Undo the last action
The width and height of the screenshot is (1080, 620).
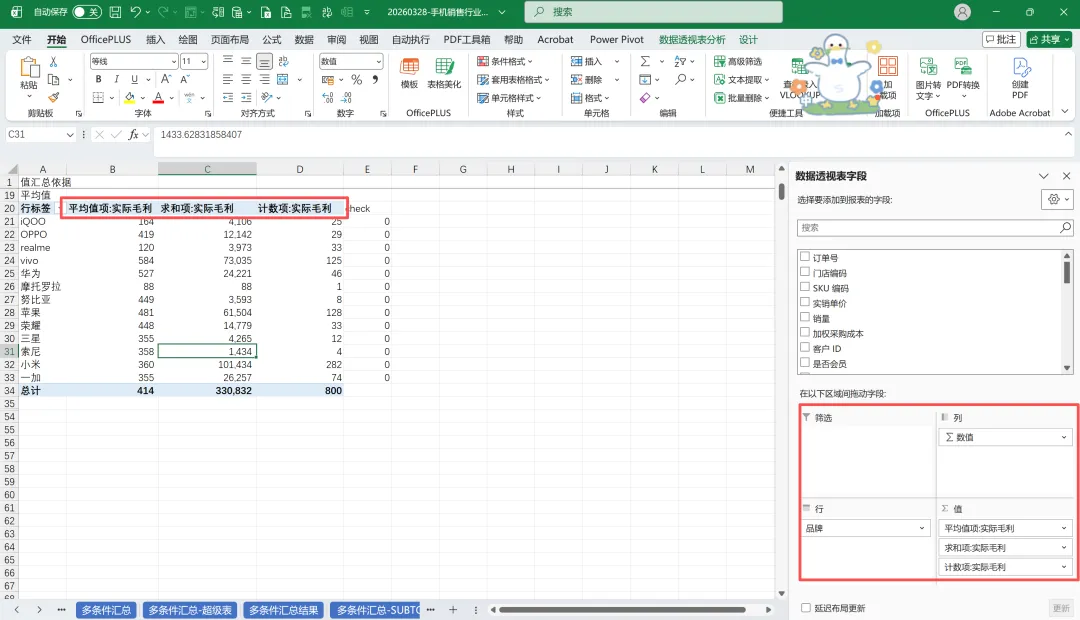(x=135, y=12)
